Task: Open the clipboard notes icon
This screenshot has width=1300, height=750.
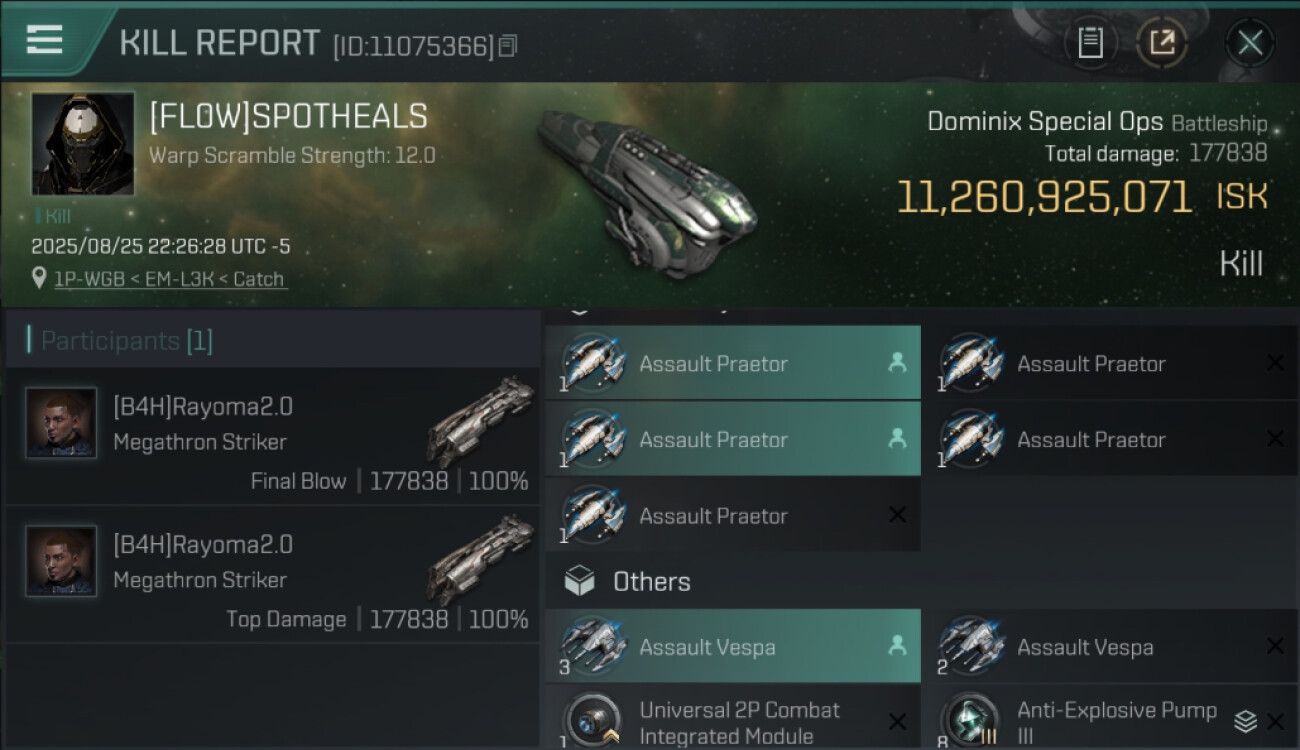Action: pos(1090,43)
